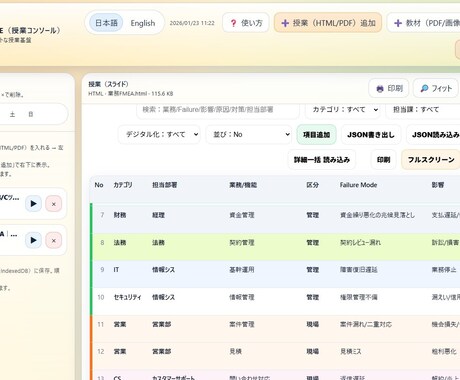Click the 担当部署 column header

(x=165, y=185)
